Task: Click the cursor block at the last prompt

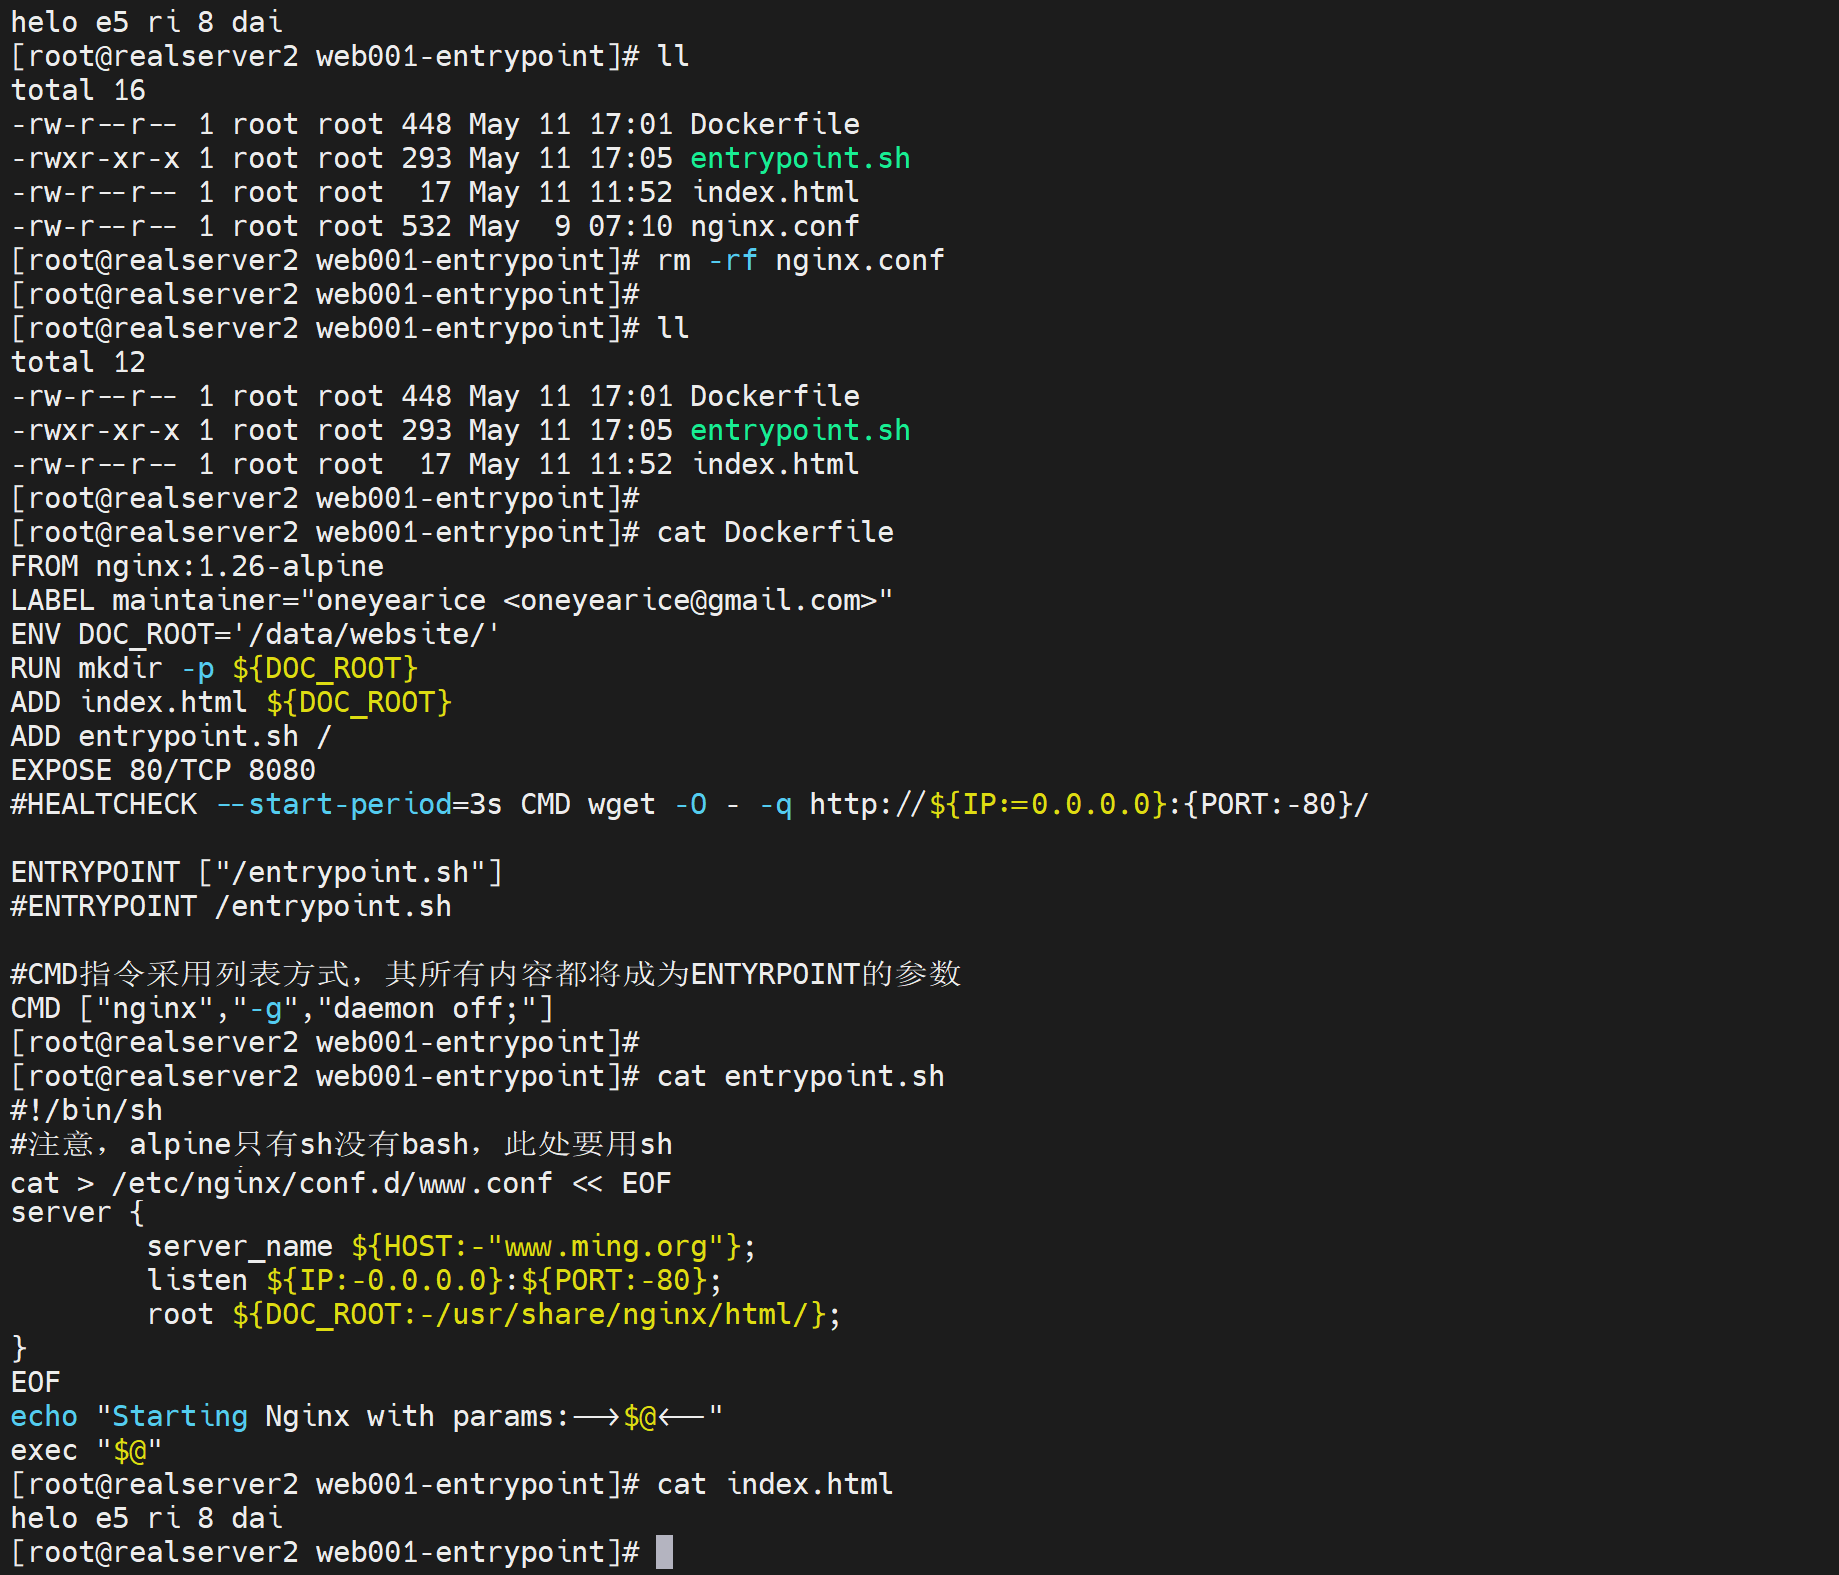Action: (664, 1552)
